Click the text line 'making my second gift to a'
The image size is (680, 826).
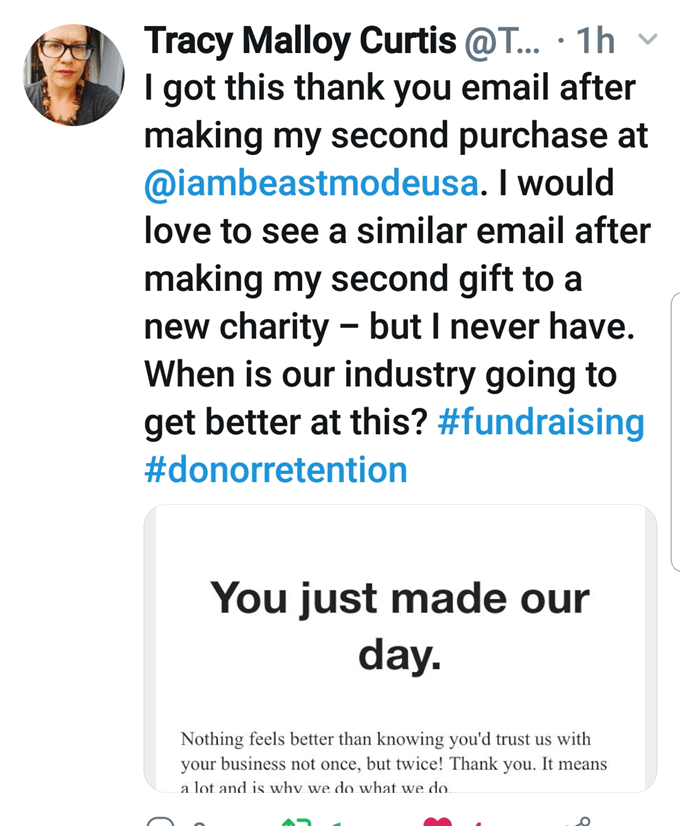[x=363, y=279]
